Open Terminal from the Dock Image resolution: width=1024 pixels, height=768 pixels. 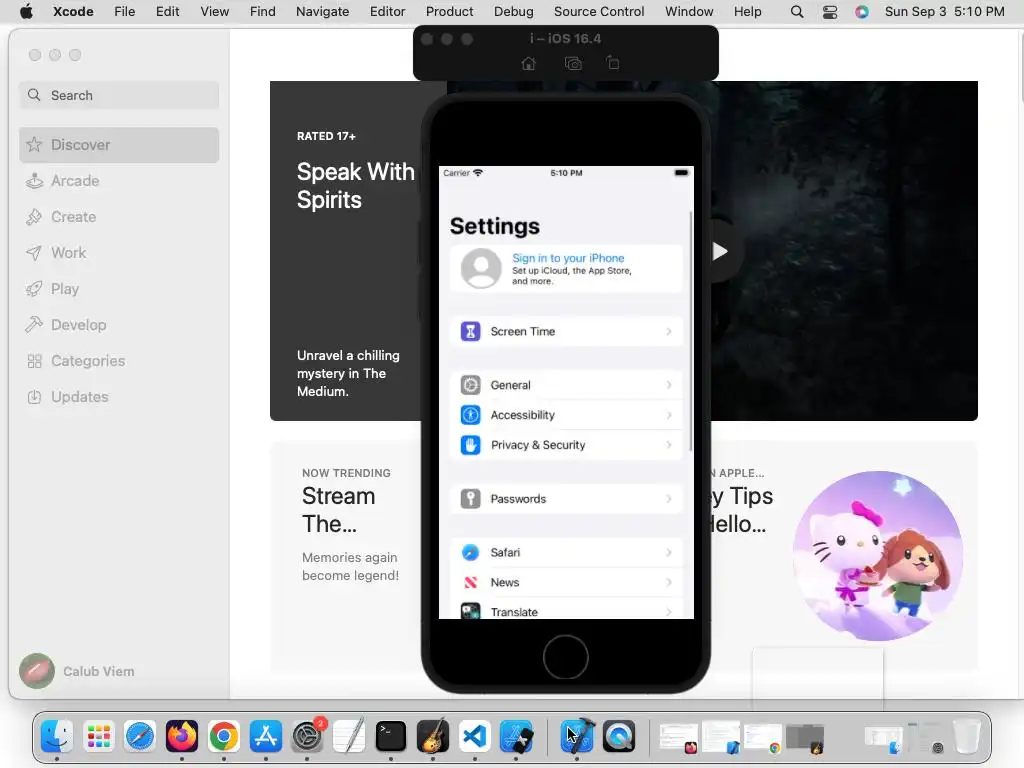[391, 737]
